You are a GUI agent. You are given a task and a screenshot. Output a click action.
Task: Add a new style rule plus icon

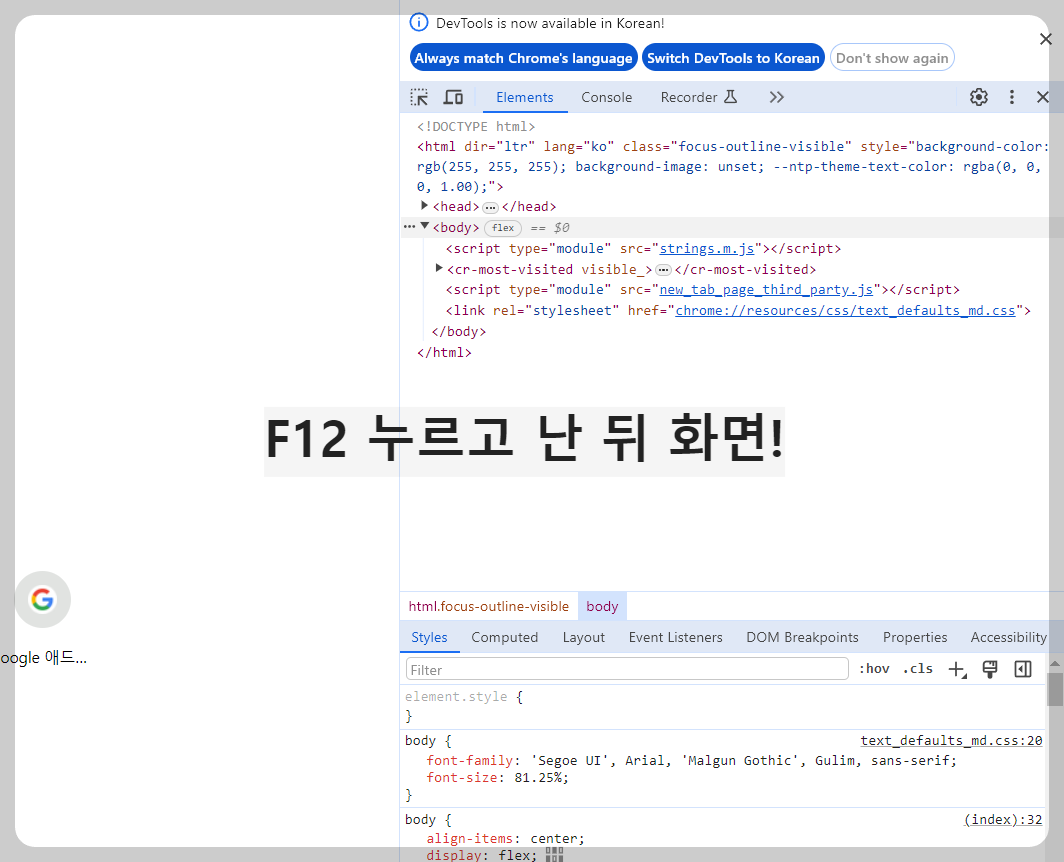(957, 669)
